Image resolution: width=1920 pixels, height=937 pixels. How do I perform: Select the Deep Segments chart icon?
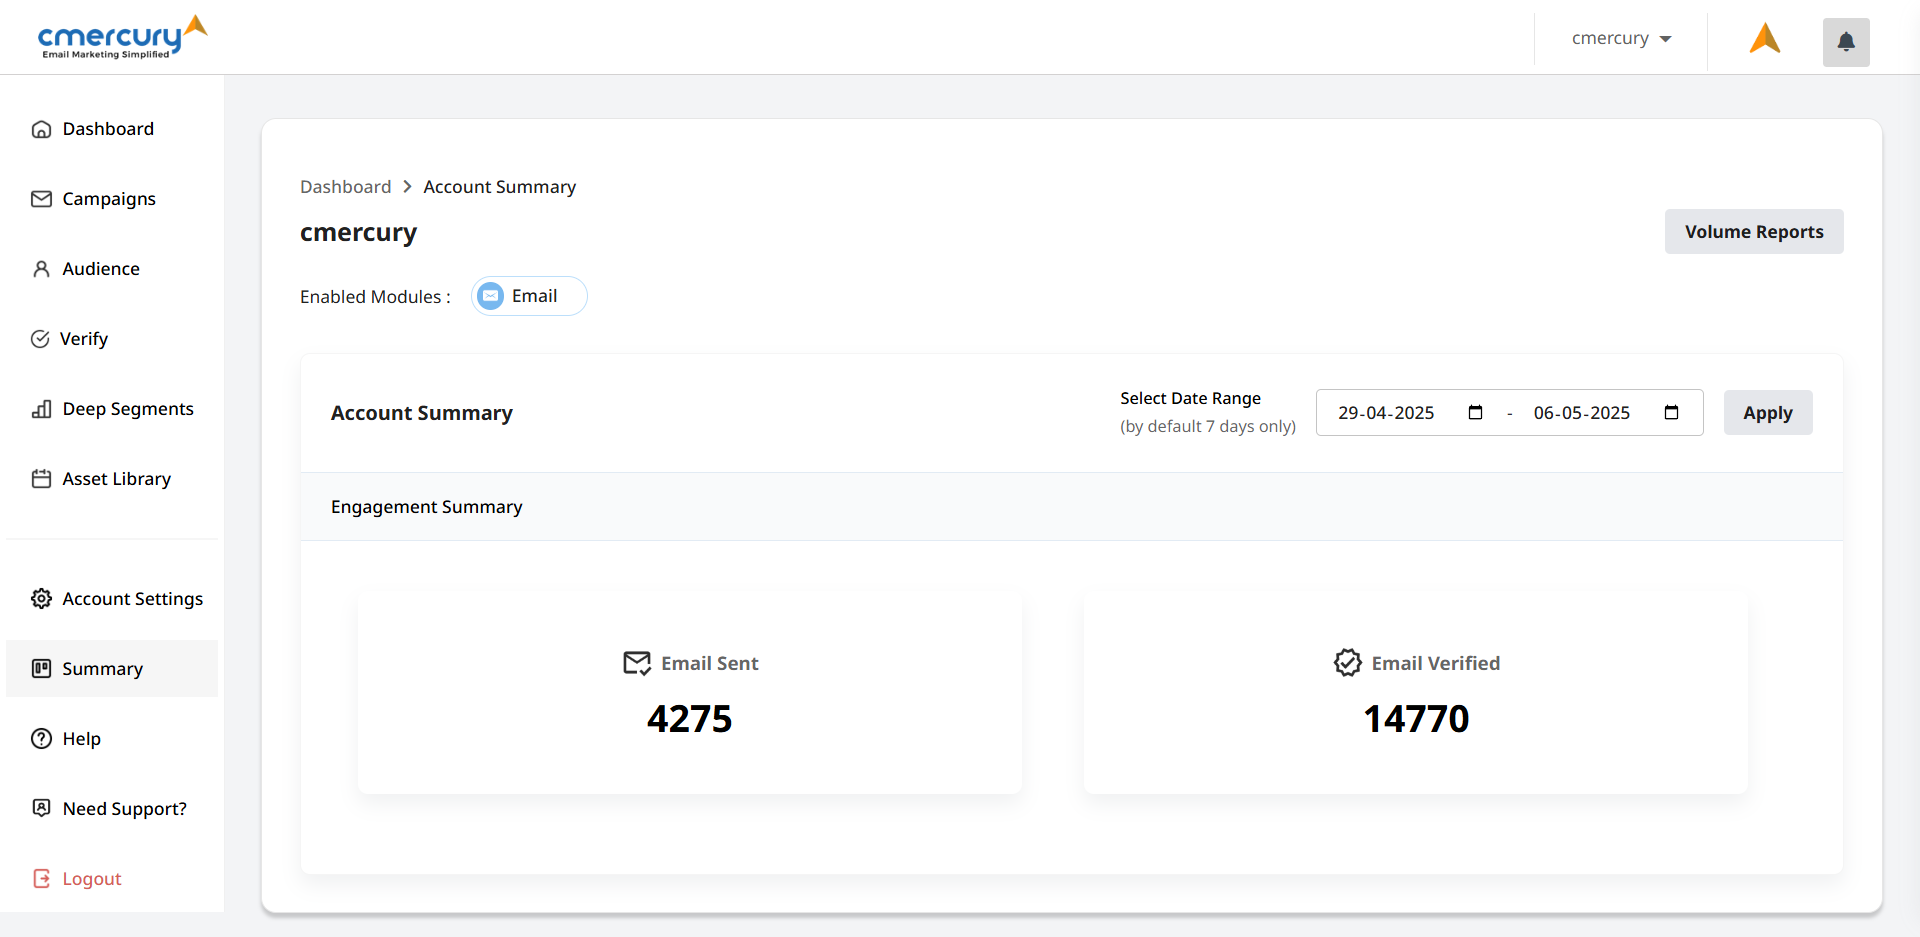(x=41, y=408)
